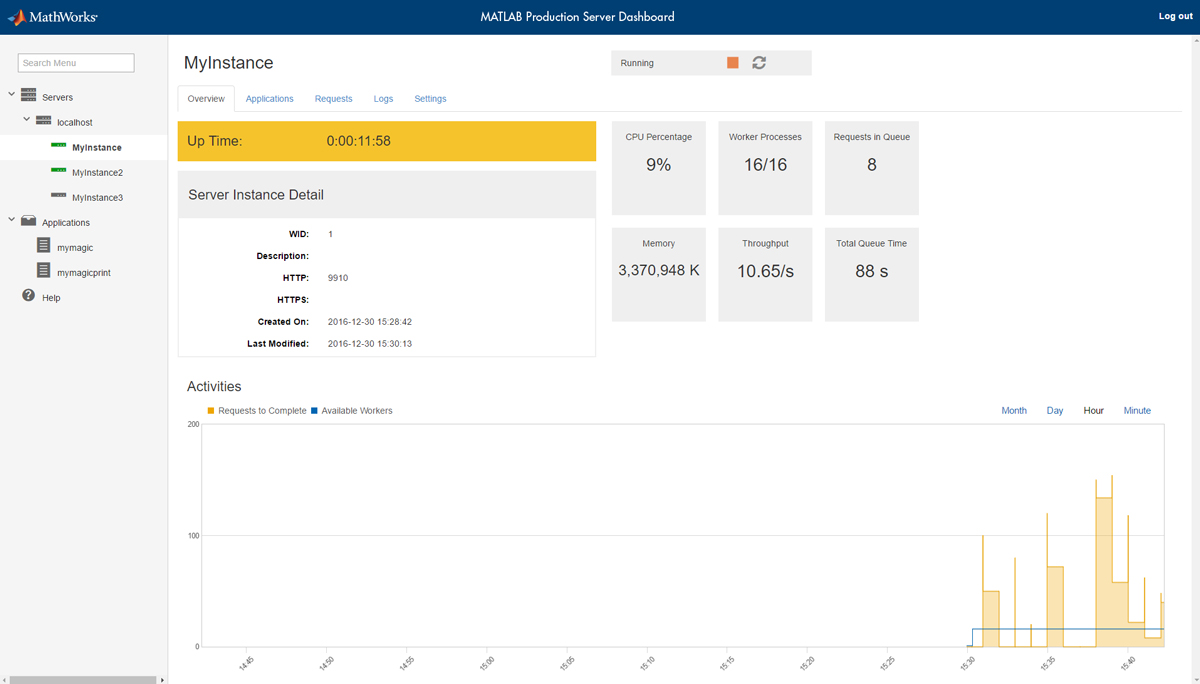The height and width of the screenshot is (684, 1200).
Task: Select the Minute activity view
Action: [1137, 410]
